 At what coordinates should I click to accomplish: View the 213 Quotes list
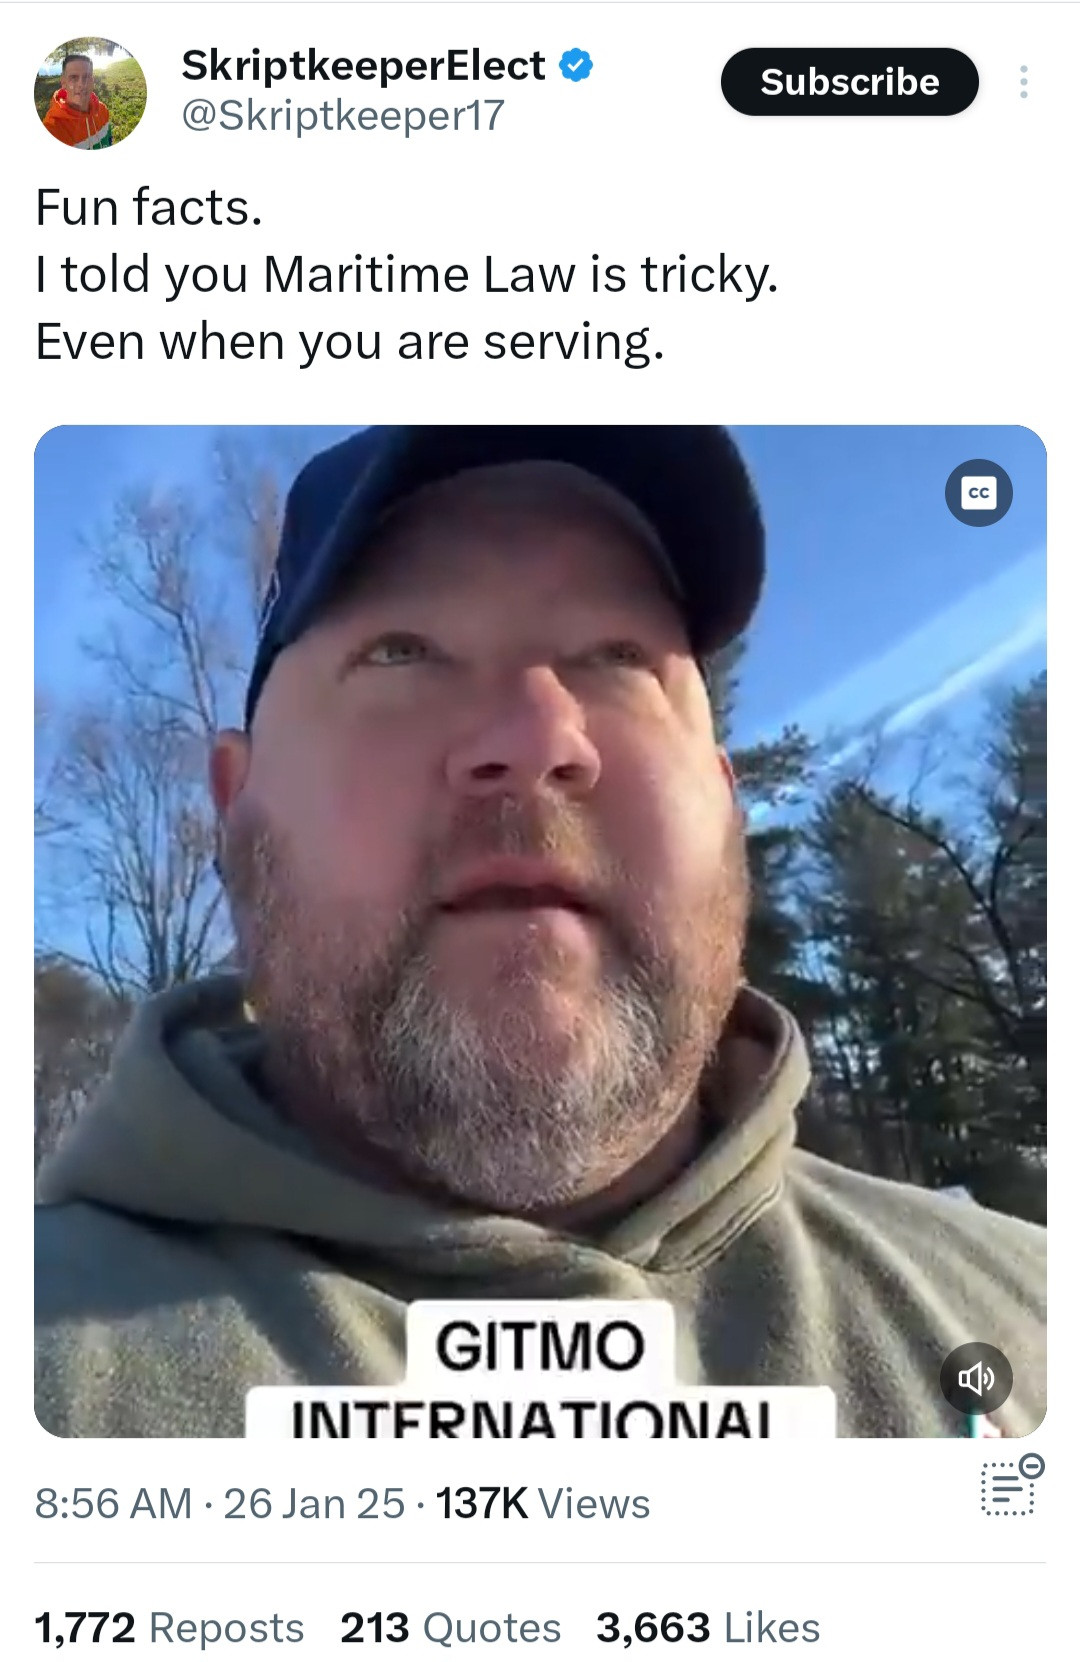pos(450,1627)
